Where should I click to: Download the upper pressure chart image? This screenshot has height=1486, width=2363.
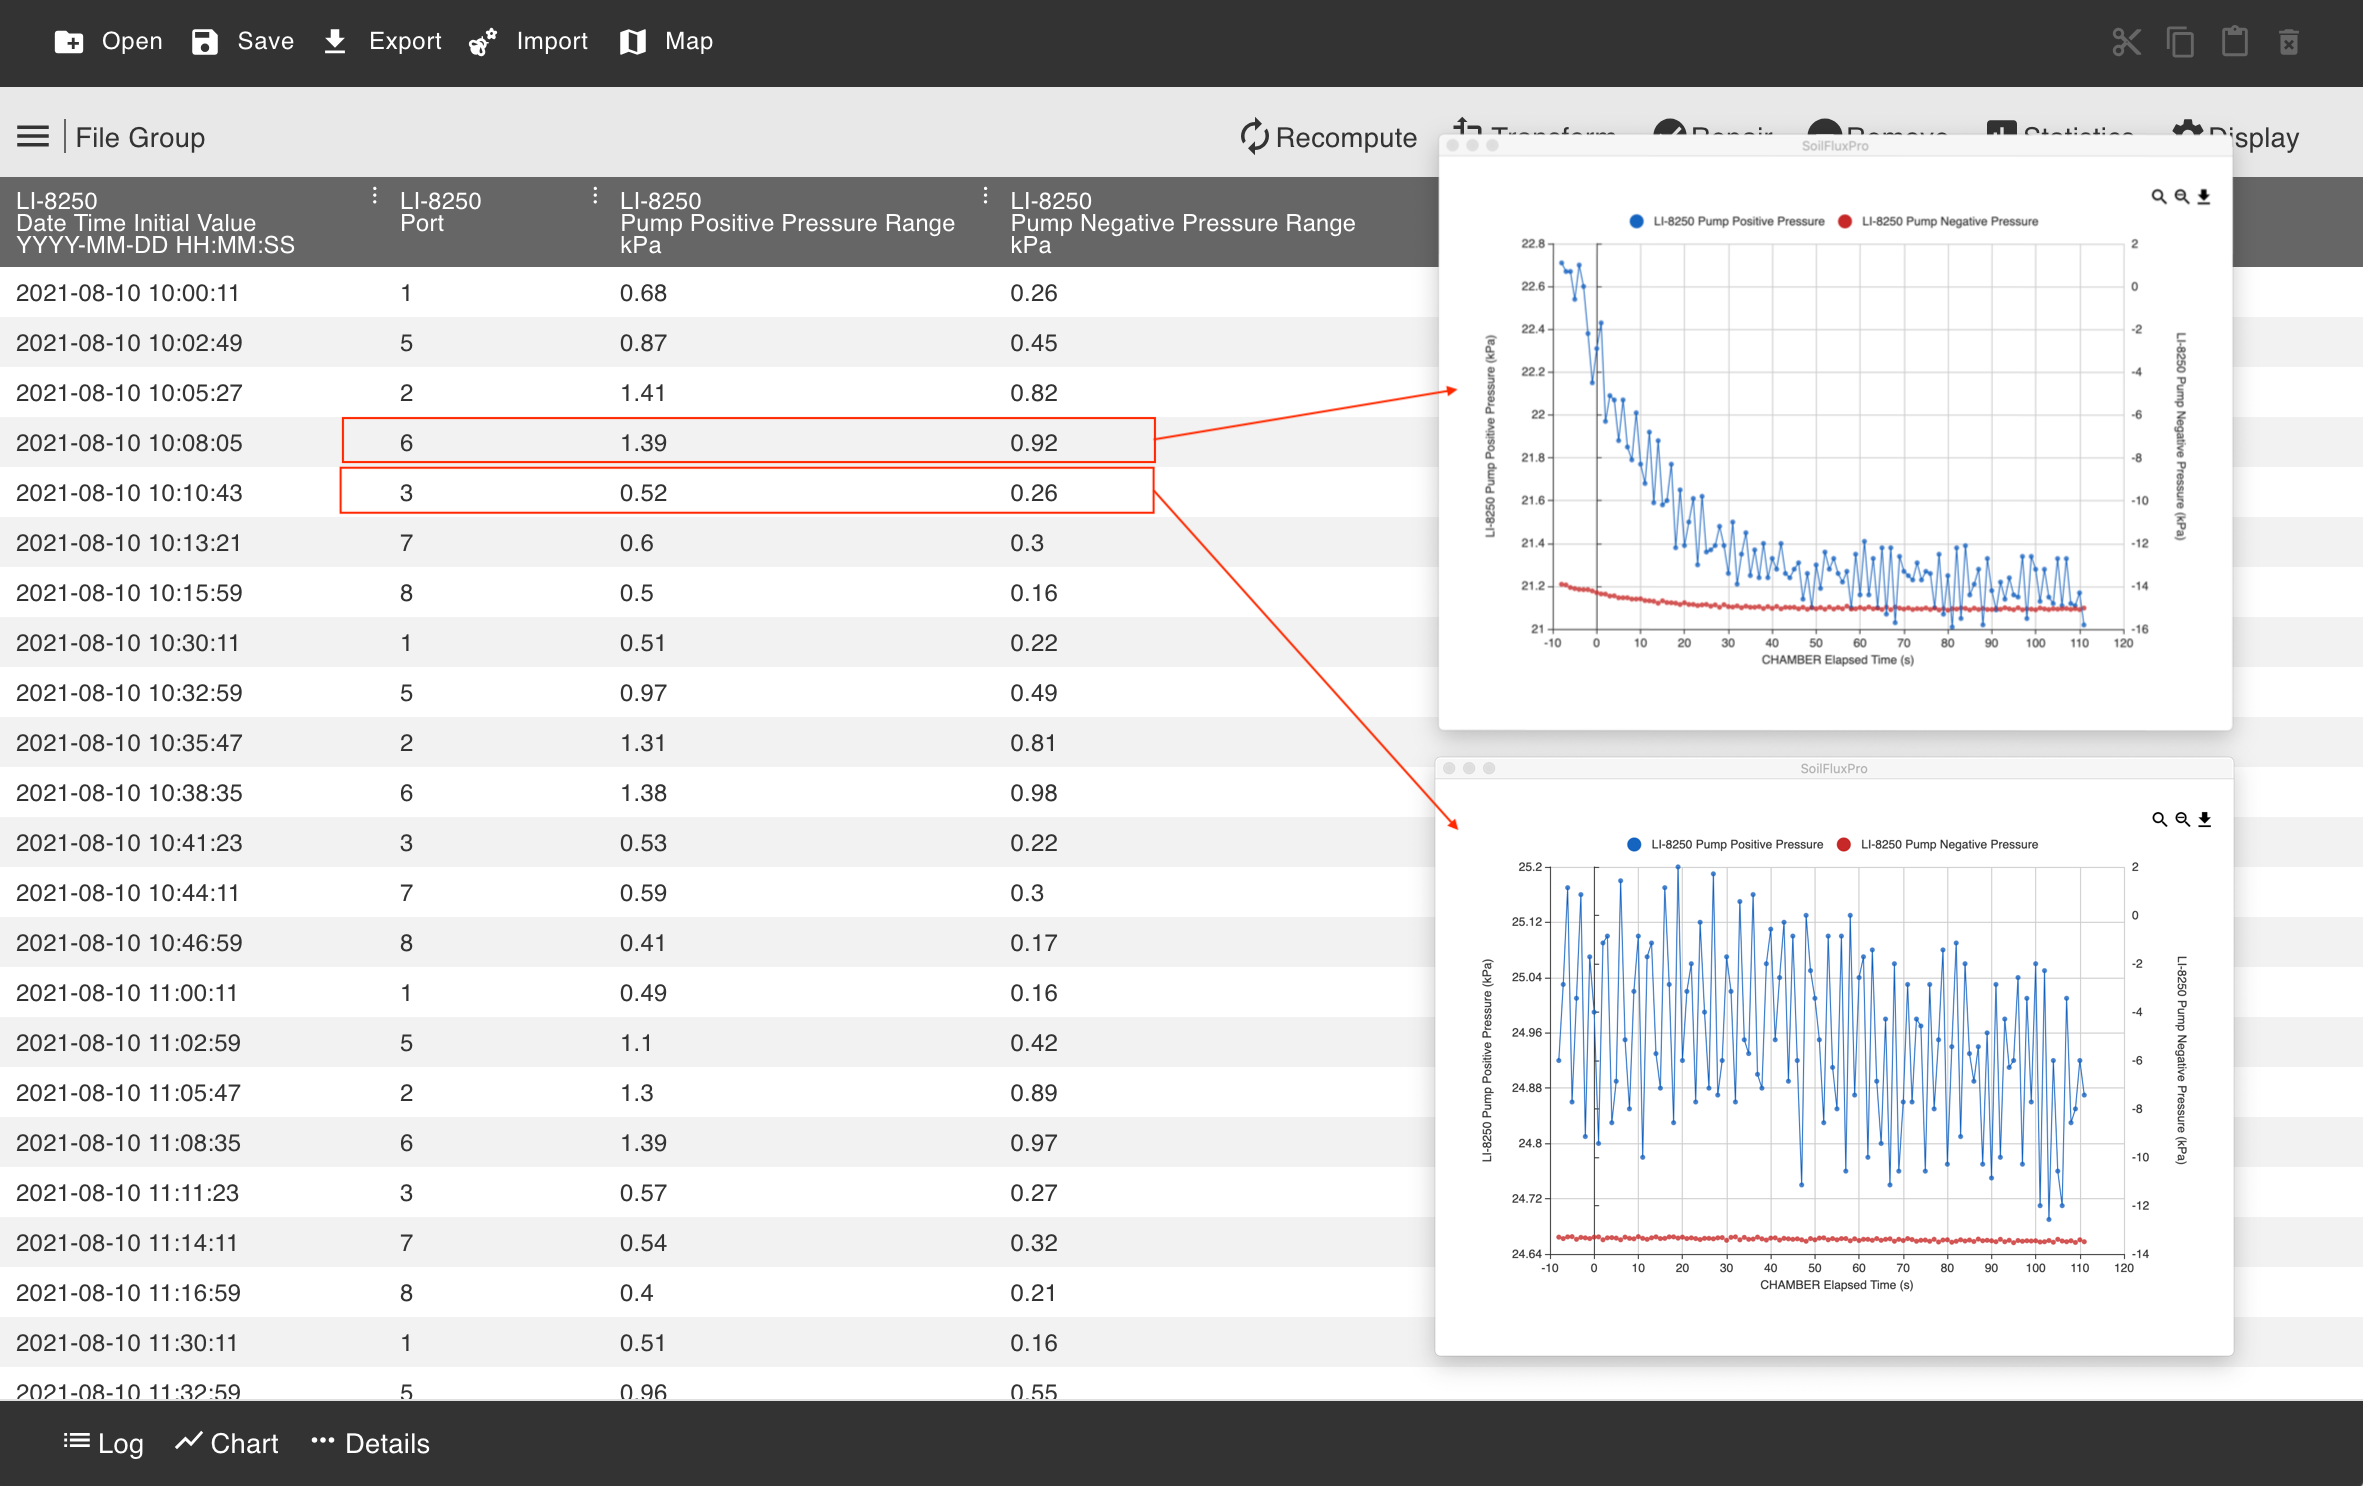coord(2204,197)
